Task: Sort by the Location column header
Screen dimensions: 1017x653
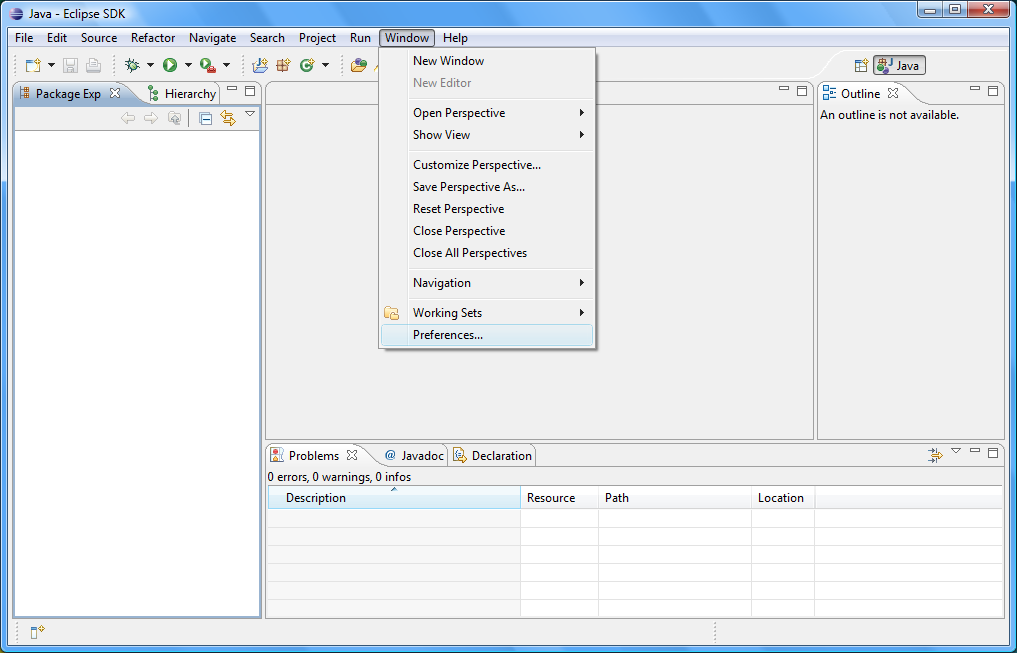Action: coord(783,497)
